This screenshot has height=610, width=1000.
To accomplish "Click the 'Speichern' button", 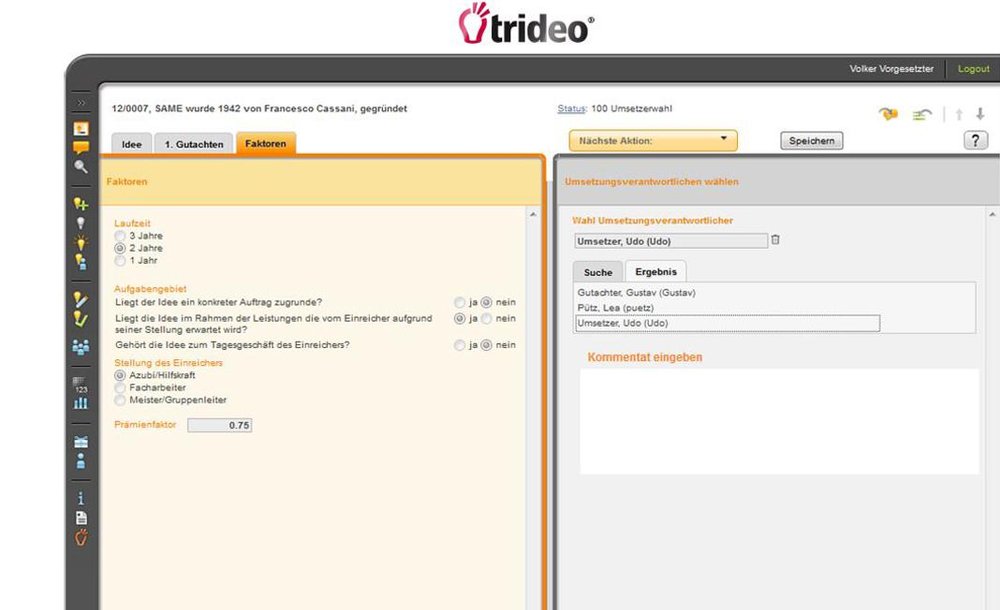I will point(812,140).
